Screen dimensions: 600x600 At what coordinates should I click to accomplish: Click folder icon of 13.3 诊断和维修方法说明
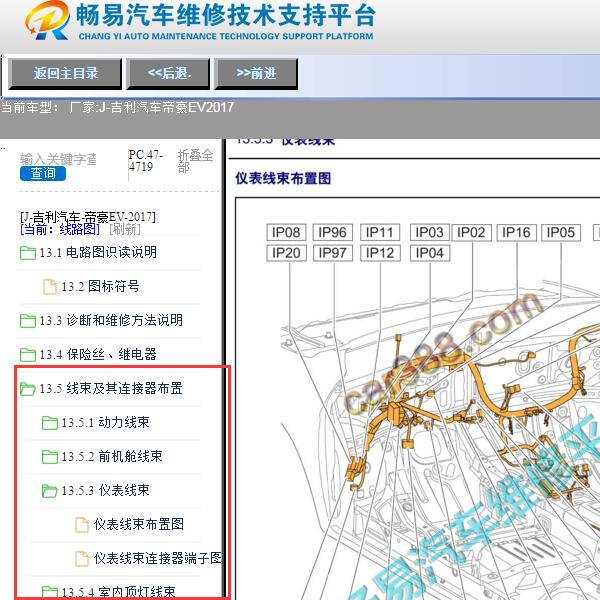click(x=28, y=321)
